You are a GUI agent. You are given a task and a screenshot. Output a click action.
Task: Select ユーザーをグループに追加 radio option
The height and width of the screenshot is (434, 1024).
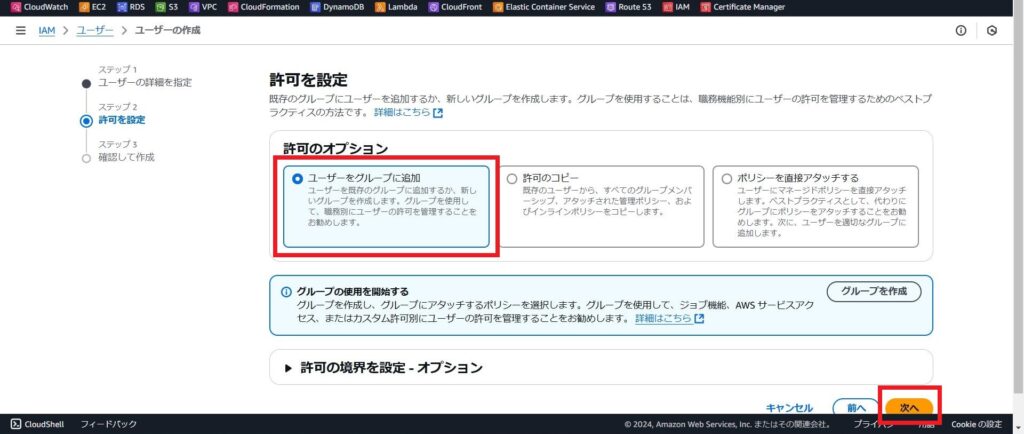pyautogui.click(x=296, y=179)
